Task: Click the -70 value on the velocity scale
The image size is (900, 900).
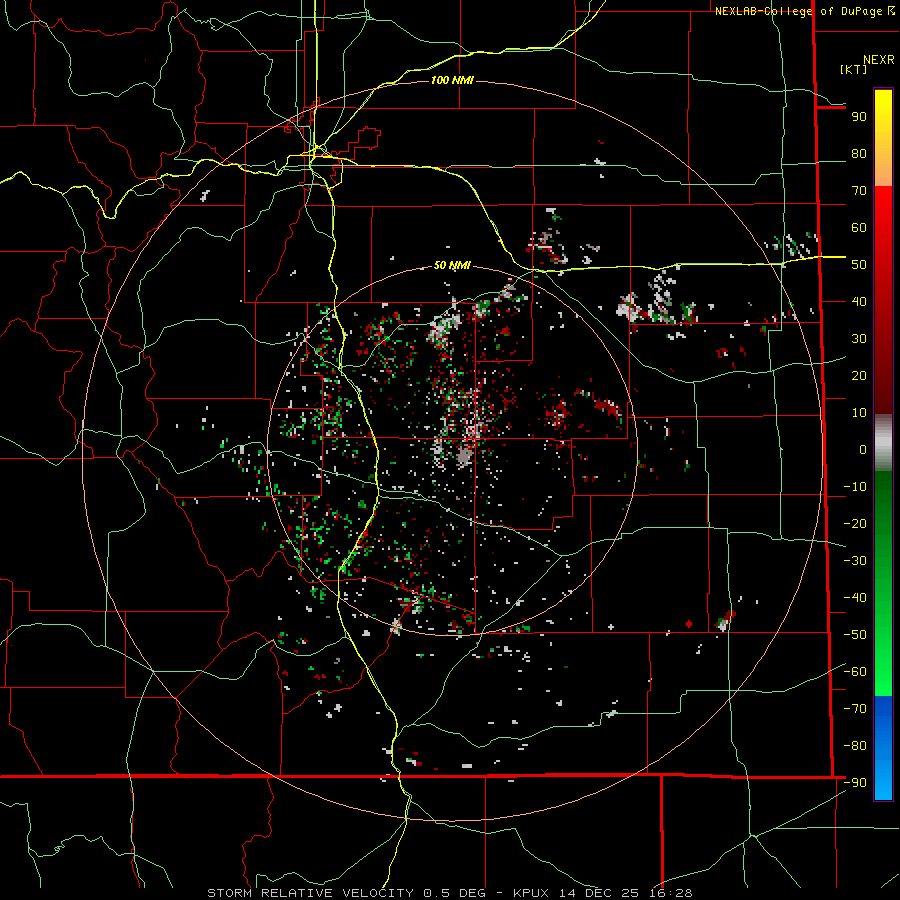Action: pos(855,709)
